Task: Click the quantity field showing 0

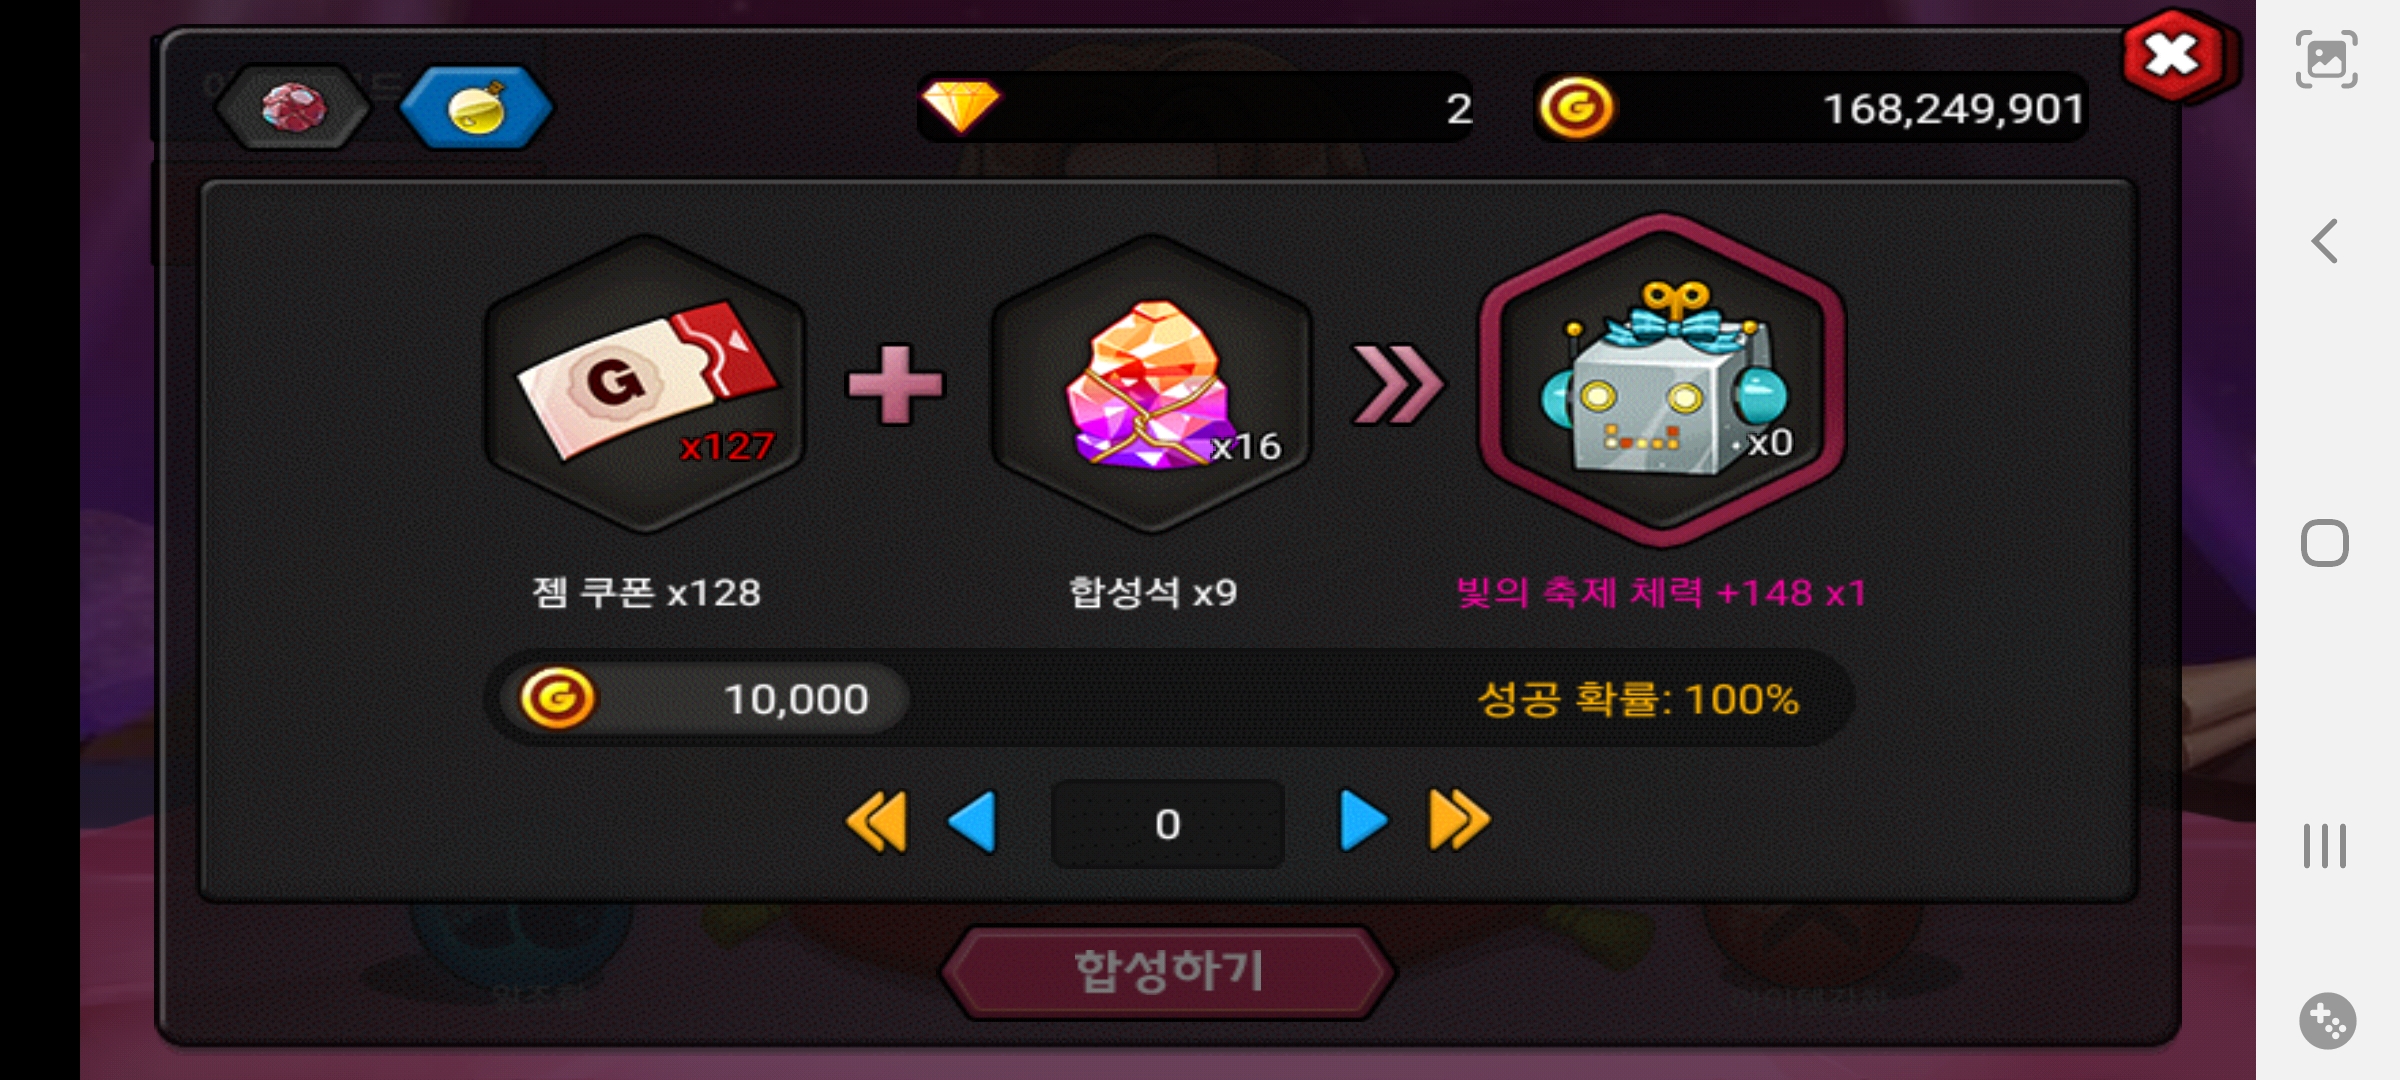Action: 1167,824
